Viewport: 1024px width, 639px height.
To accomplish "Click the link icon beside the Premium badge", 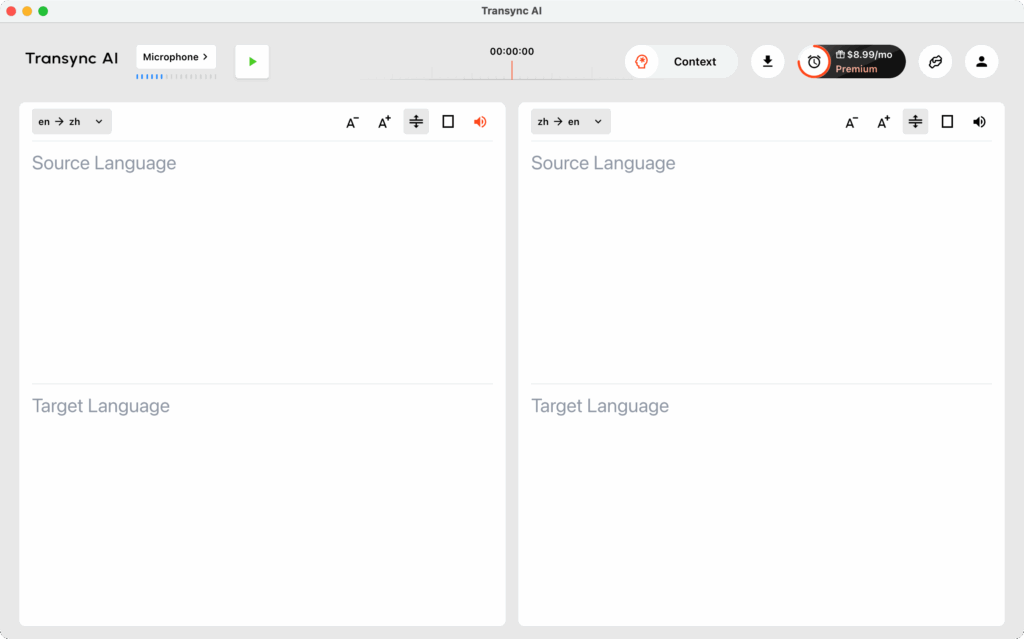I will (x=935, y=62).
